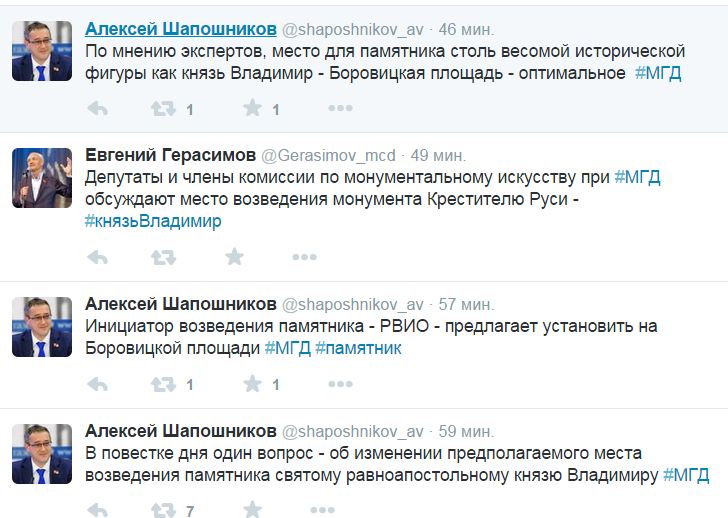Retweet the 46 мин. Shaposhnikov tweet
728x518 pixels.
[x=162, y=109]
